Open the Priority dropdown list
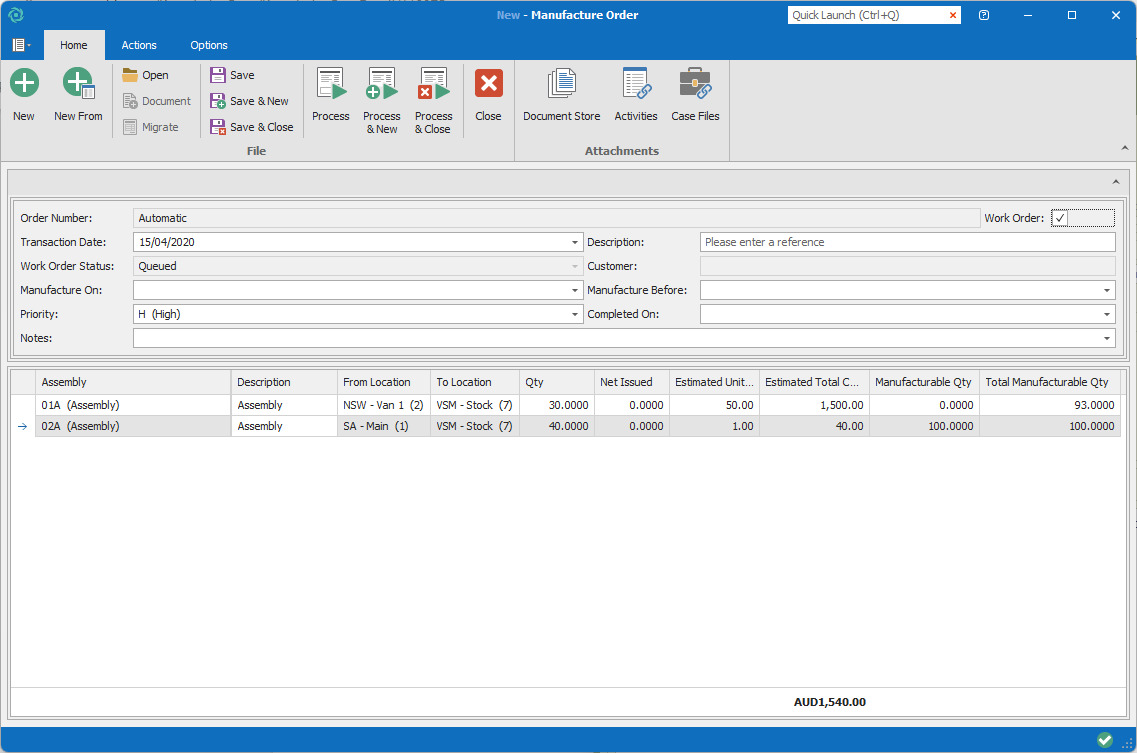Viewport: 1137px width, 753px height. 575,314
